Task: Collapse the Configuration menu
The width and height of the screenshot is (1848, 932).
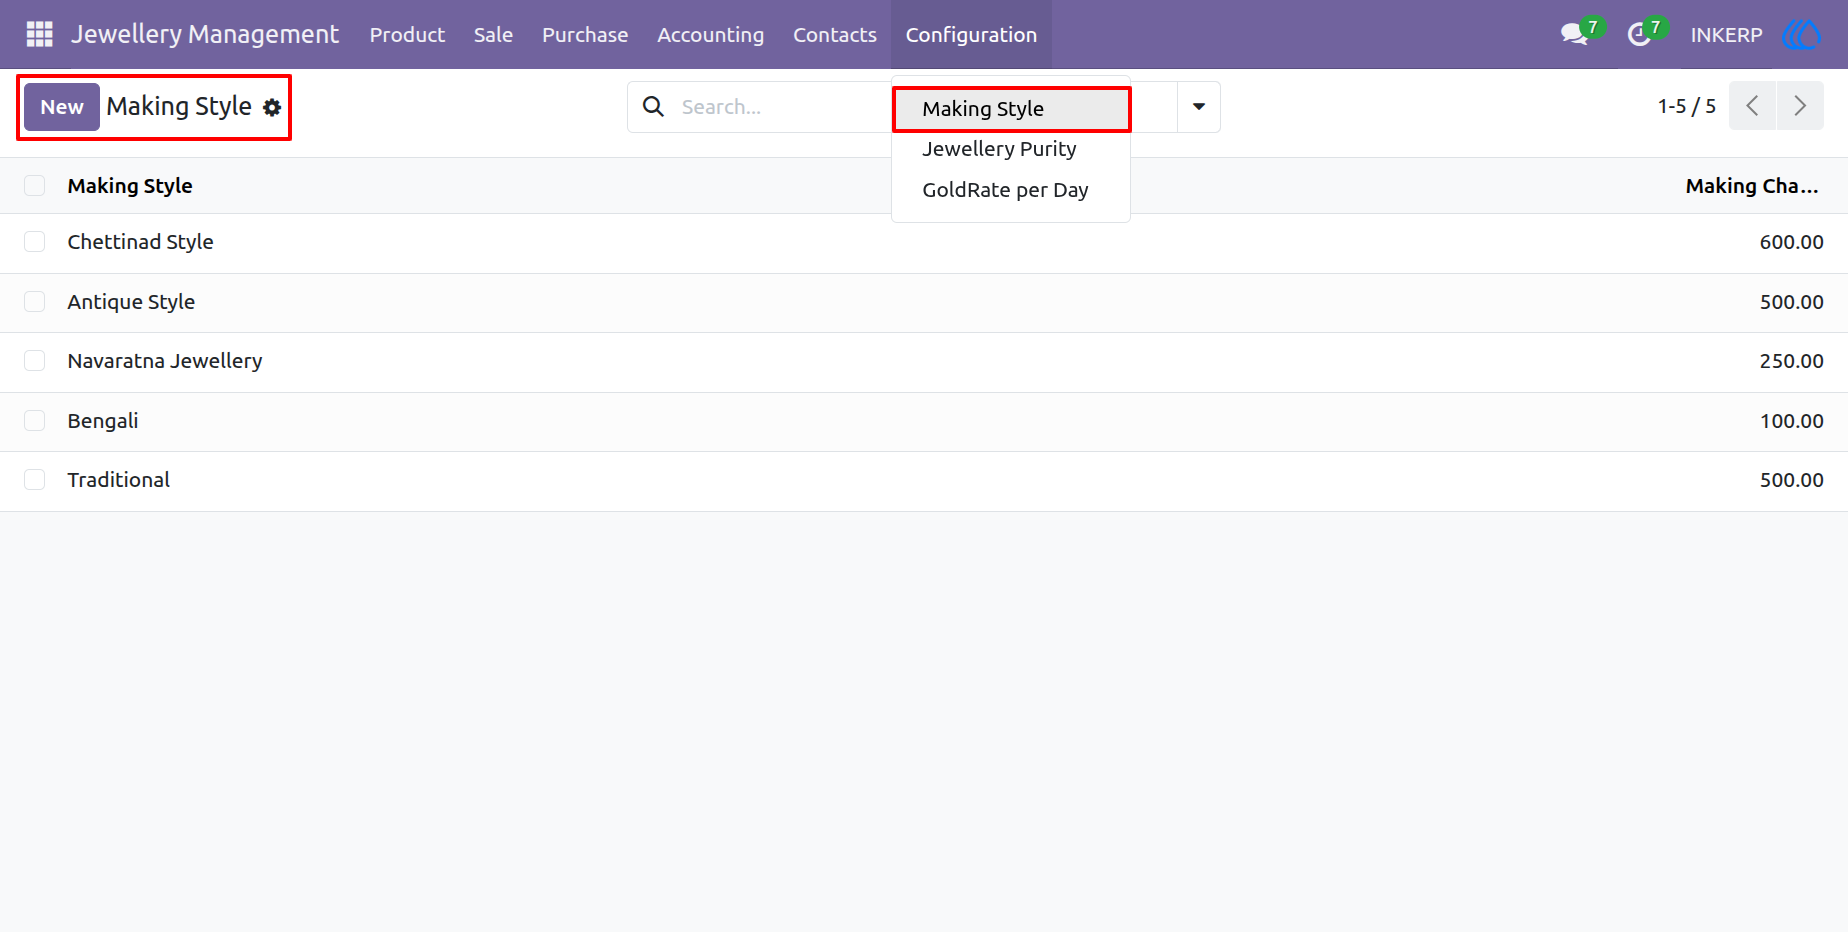Action: coord(971,35)
